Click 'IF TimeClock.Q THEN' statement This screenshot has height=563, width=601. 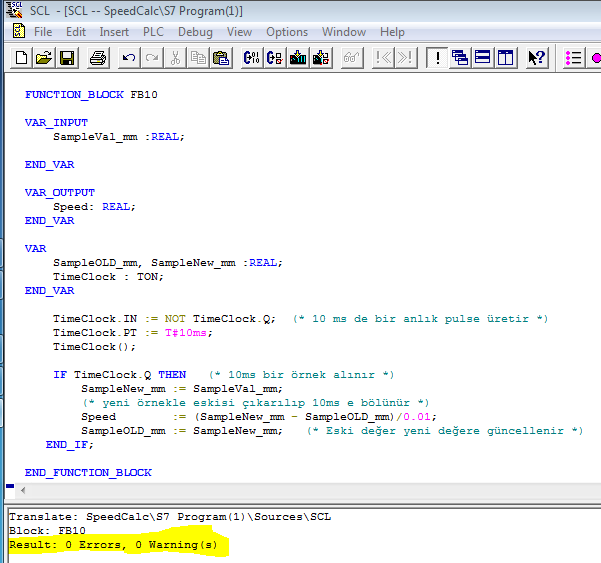[x=120, y=375]
